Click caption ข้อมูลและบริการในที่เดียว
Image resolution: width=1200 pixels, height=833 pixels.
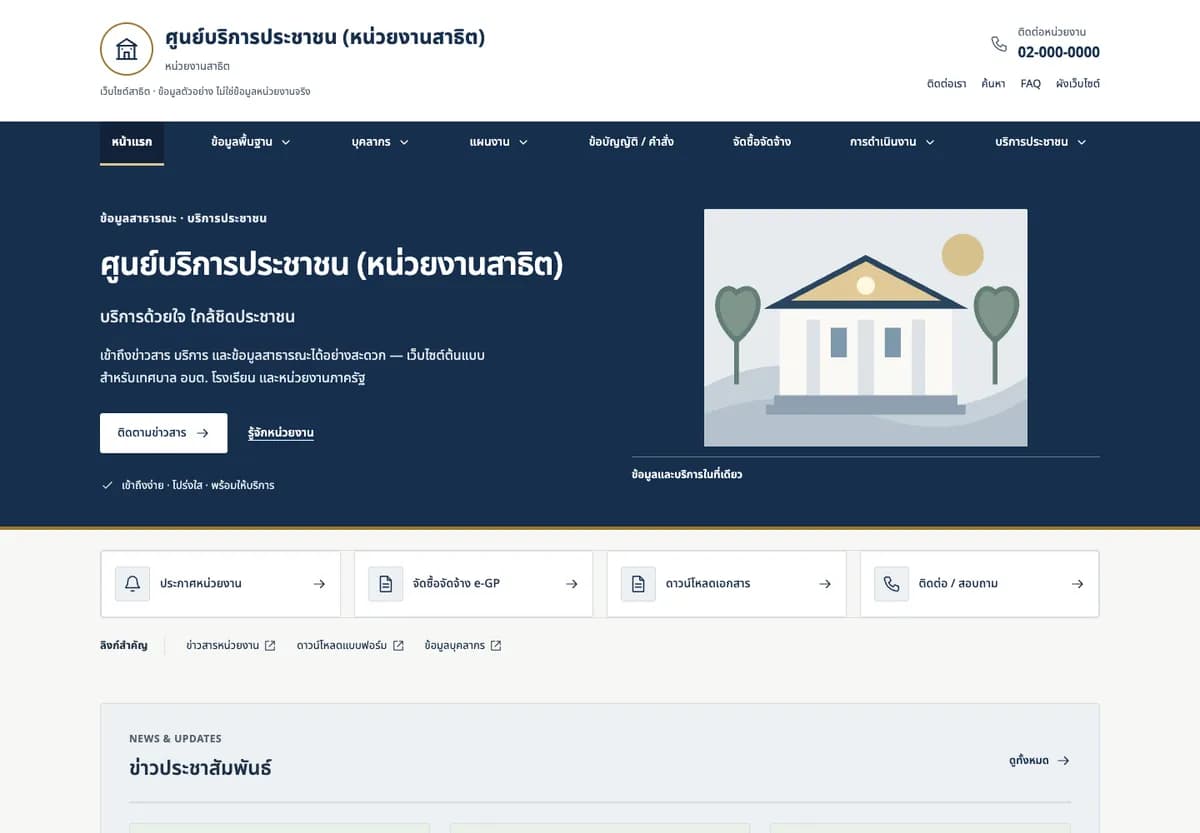[687, 474]
